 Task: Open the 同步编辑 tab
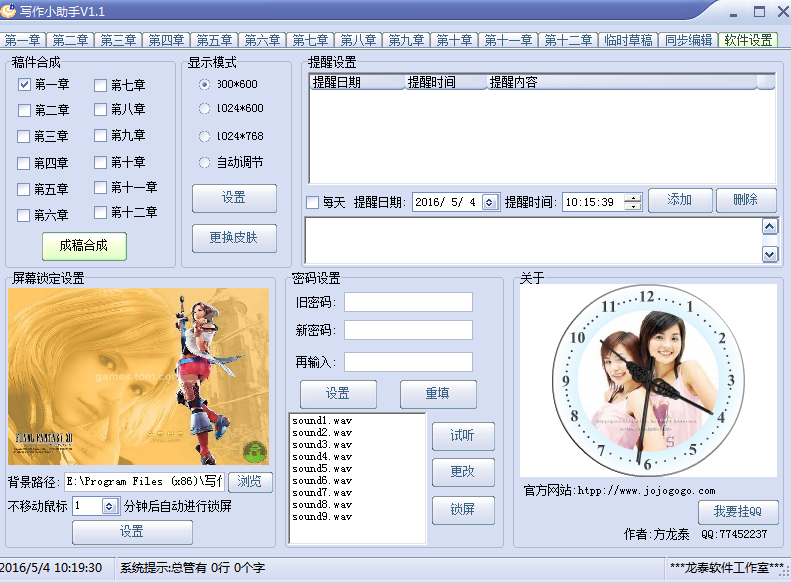(x=689, y=40)
